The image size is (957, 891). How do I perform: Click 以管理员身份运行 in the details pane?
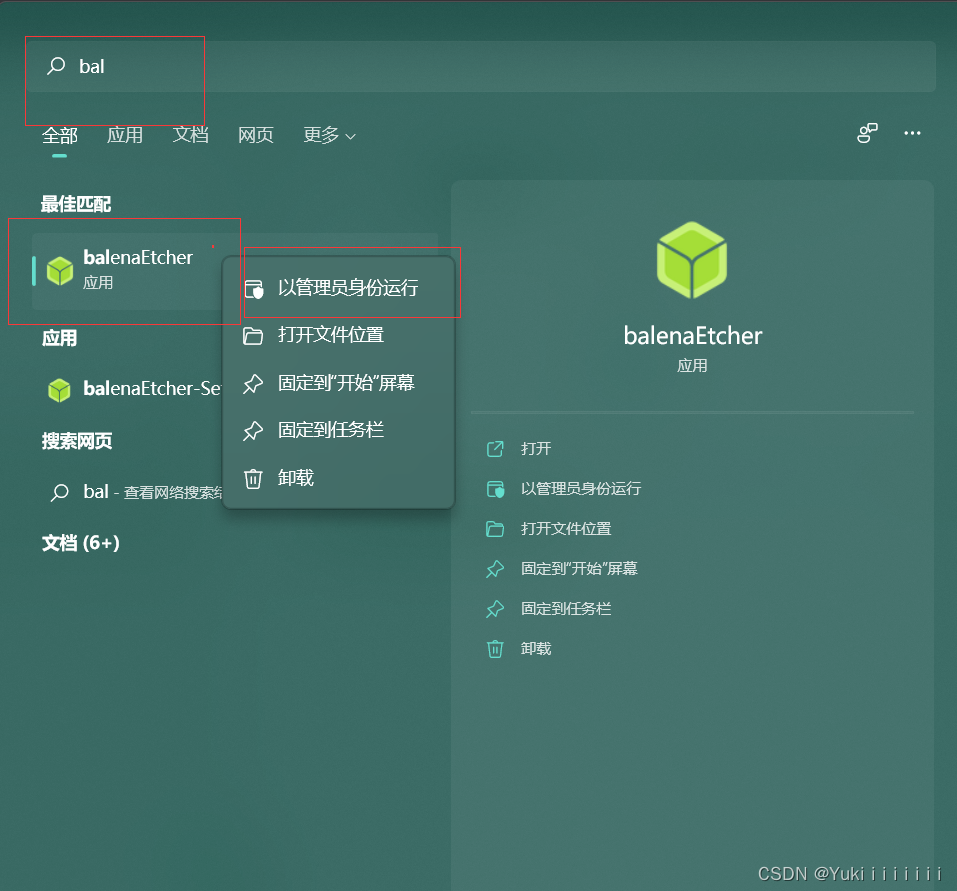click(x=581, y=489)
